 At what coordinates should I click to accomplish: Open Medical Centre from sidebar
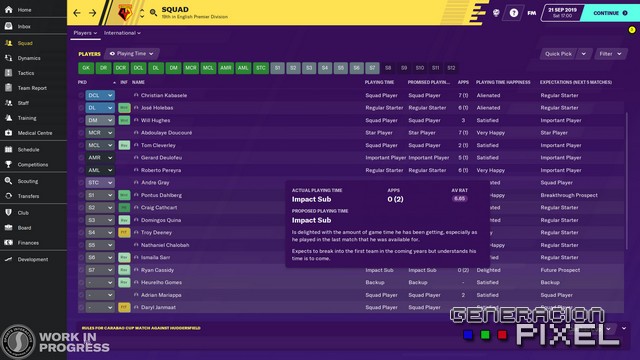click(x=9, y=133)
